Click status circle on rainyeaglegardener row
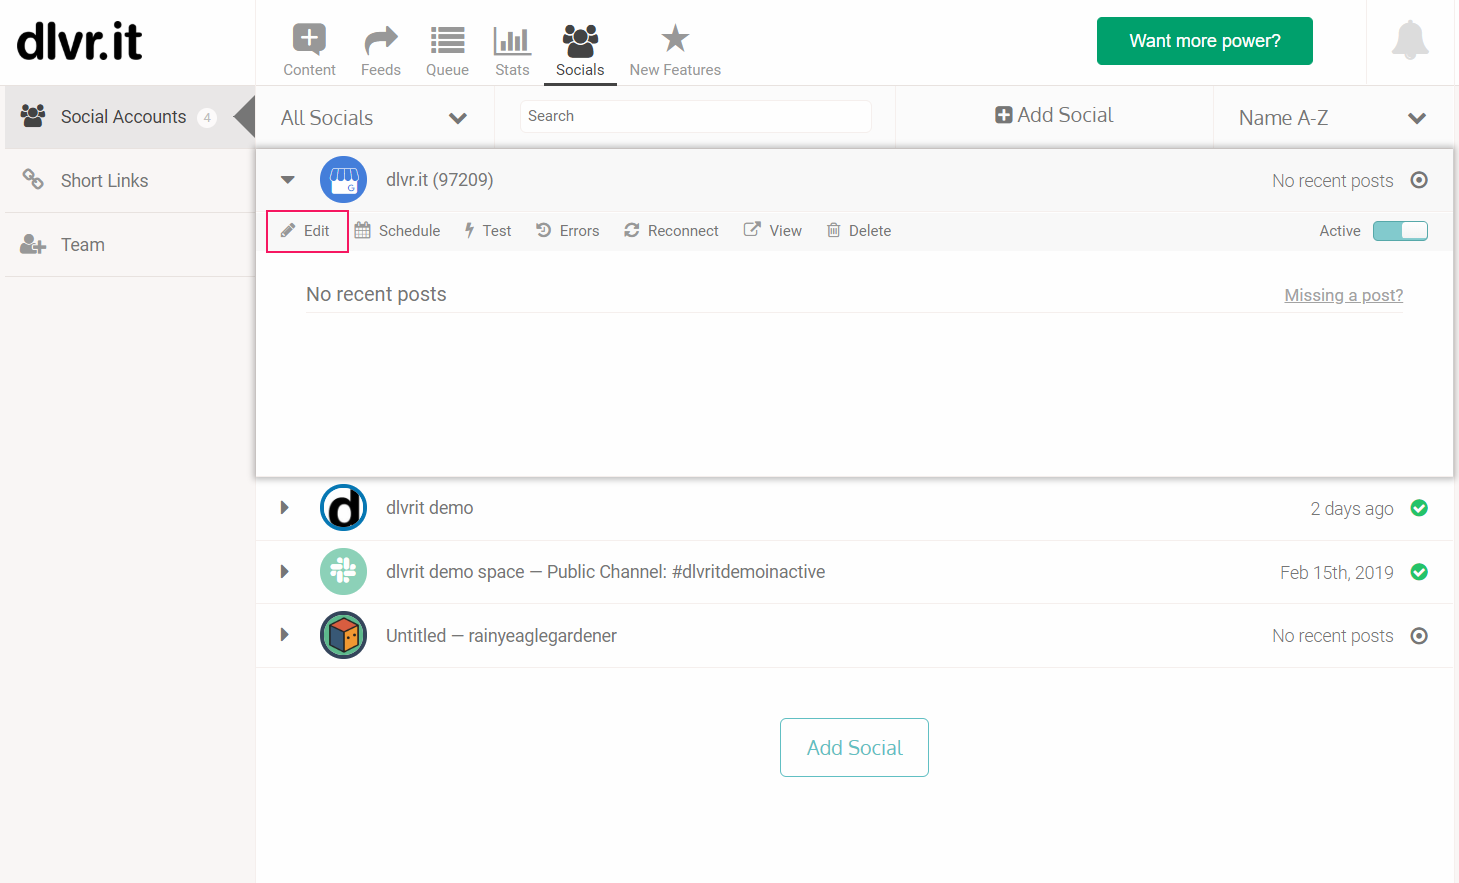The height and width of the screenshot is (883, 1459). point(1419,636)
